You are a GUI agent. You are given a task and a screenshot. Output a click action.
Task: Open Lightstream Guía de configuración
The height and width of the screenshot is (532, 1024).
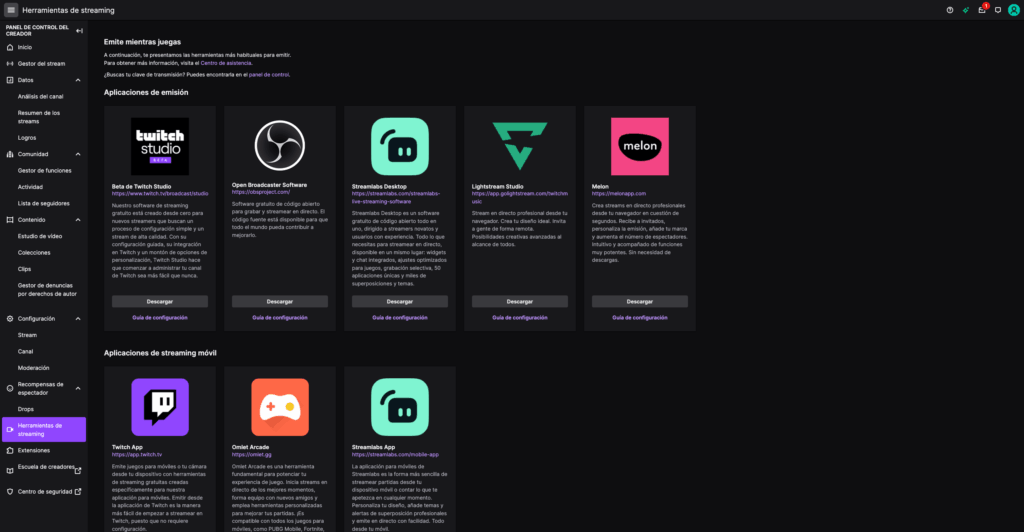click(x=520, y=317)
